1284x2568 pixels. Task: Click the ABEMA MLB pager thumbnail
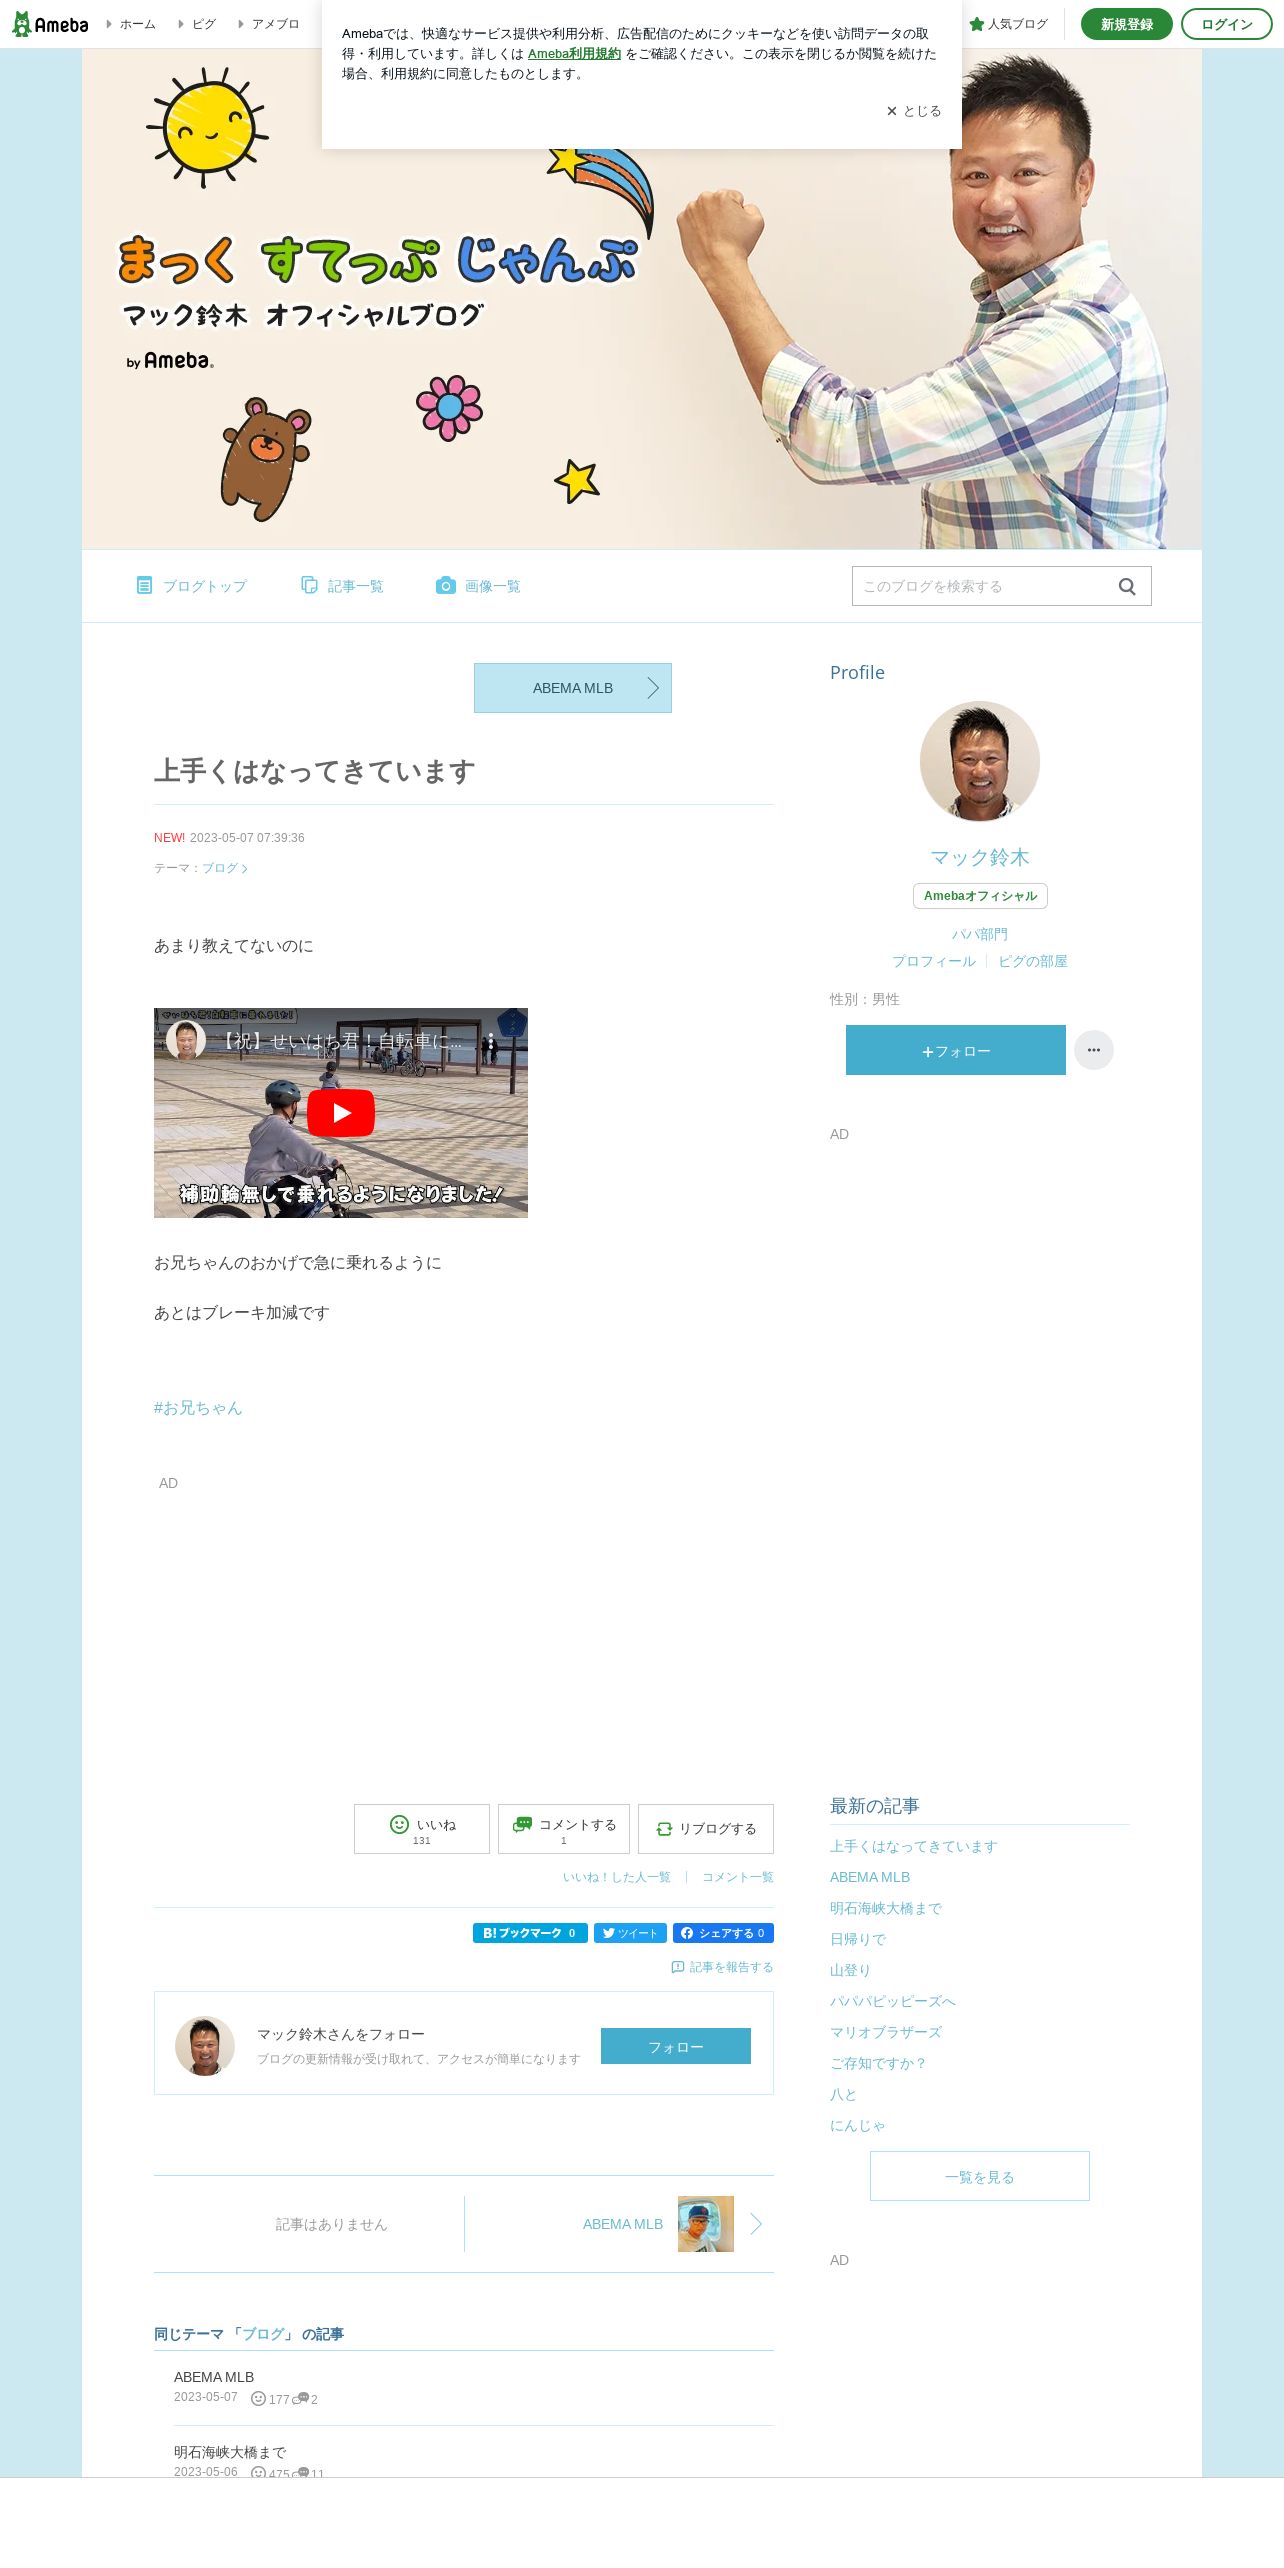pos(706,2224)
